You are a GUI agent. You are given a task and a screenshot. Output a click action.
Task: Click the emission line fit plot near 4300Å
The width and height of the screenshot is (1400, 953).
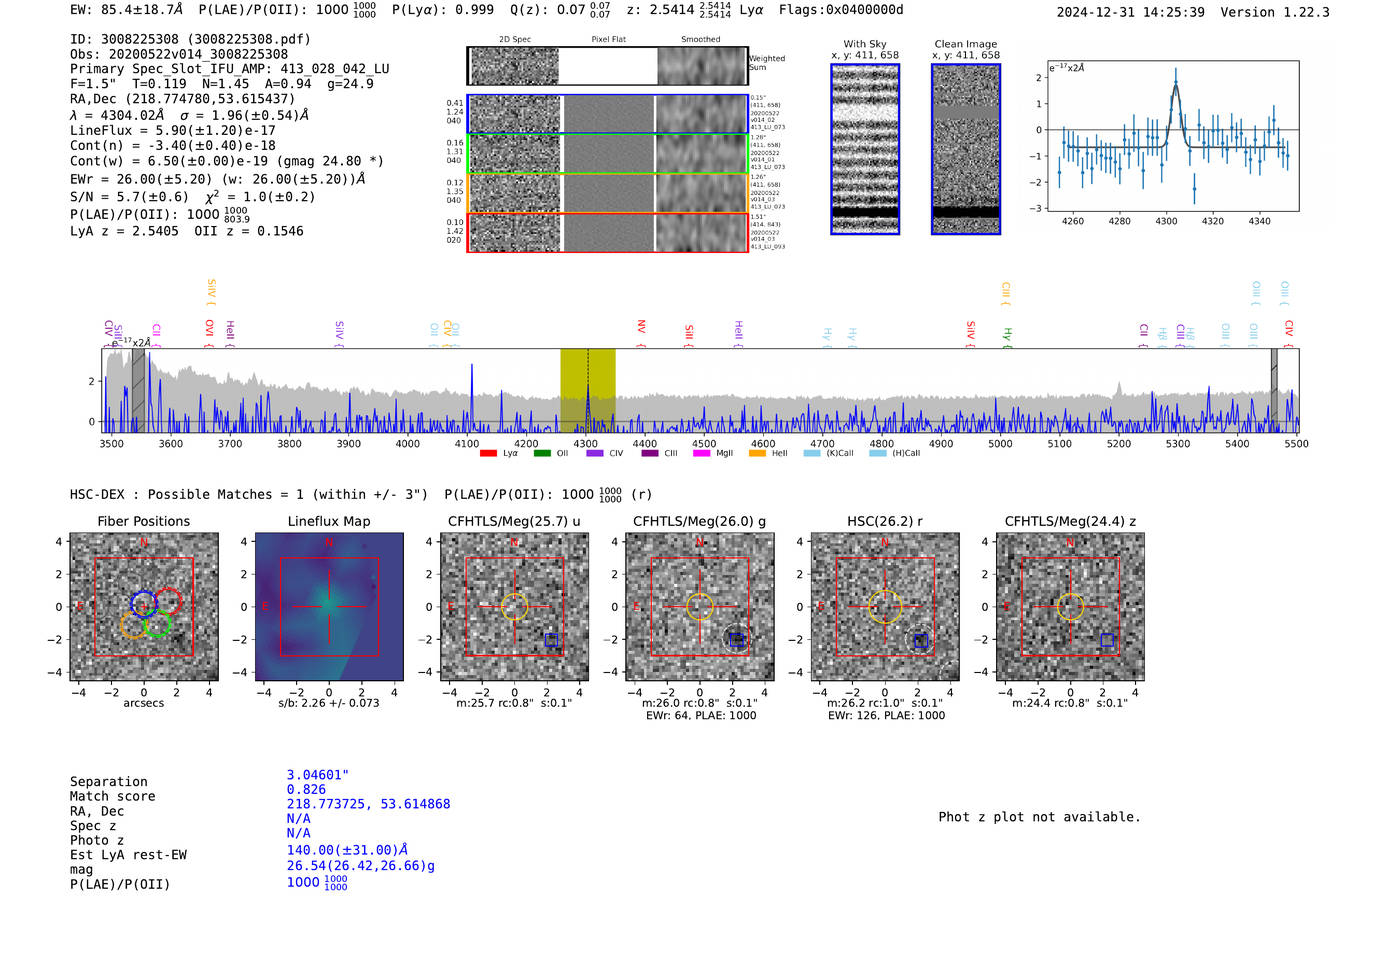[x=1172, y=135]
